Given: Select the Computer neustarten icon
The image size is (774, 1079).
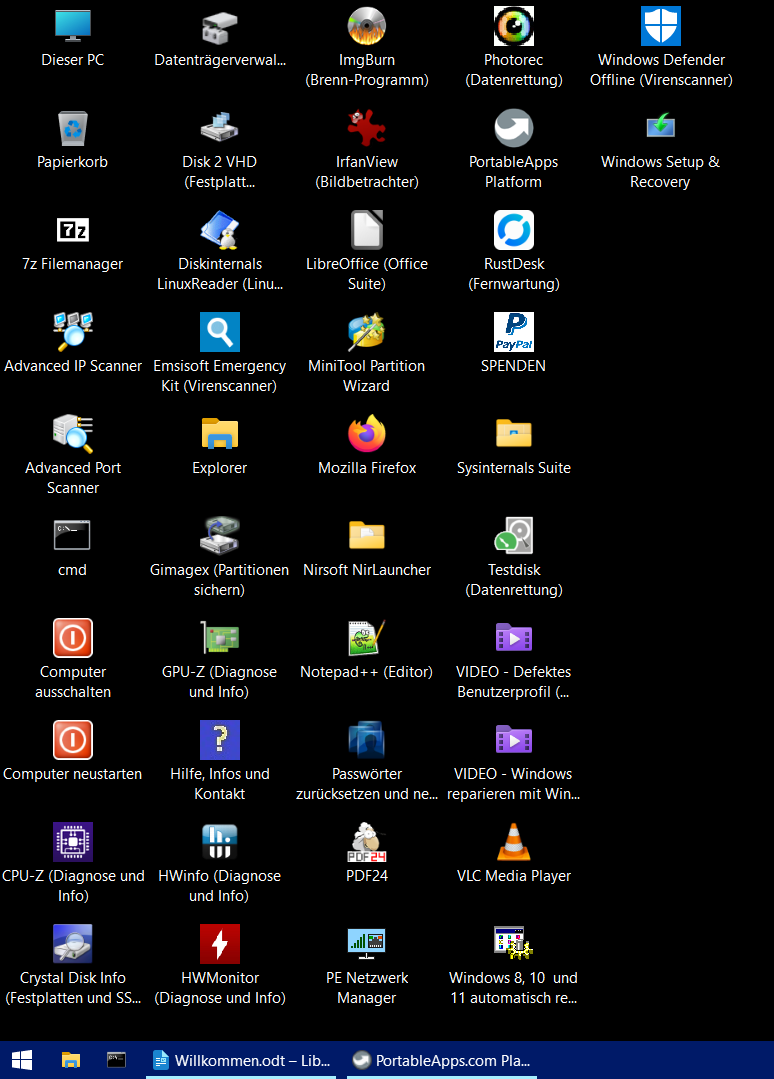Looking at the screenshot, I should point(73,739).
